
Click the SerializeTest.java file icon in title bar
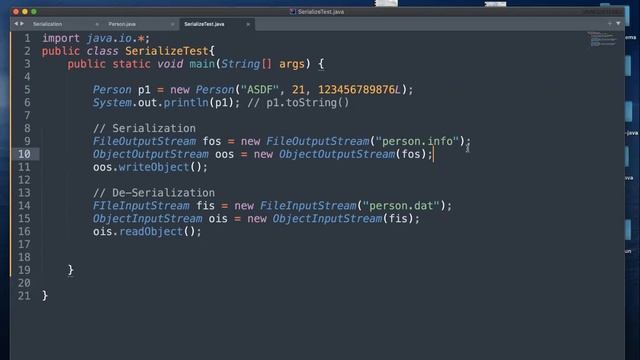(293, 11)
